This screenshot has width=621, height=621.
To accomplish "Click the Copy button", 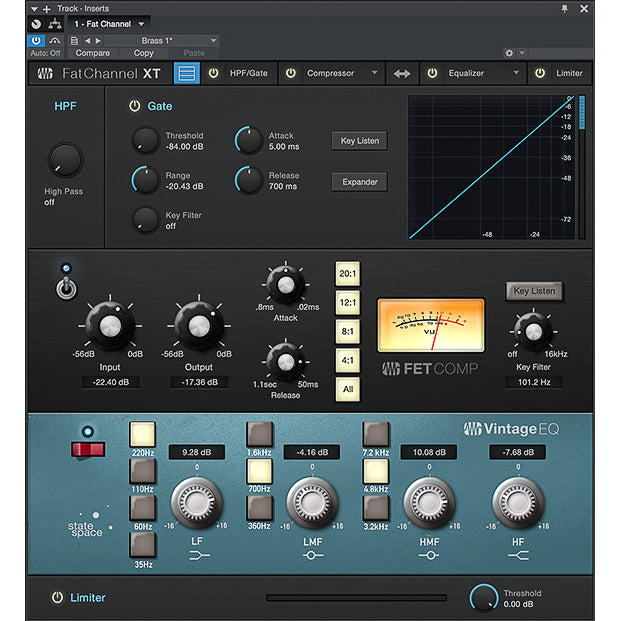I will coord(143,53).
